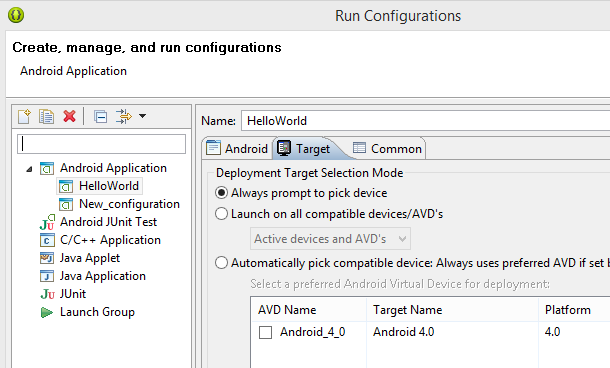Viewport: 610px width, 368px height.
Task: Click the green Launch Group icon
Action: coord(47,312)
